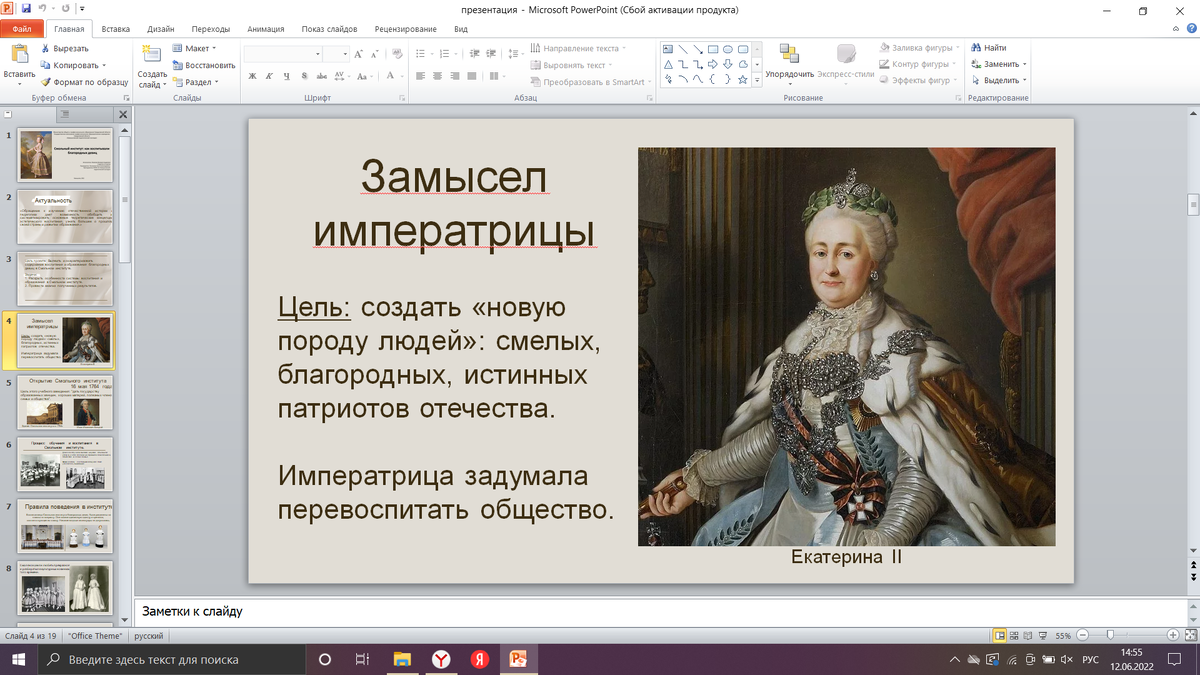Insert oval shape from shapes gallery
The width and height of the screenshot is (1200, 675).
click(728, 49)
